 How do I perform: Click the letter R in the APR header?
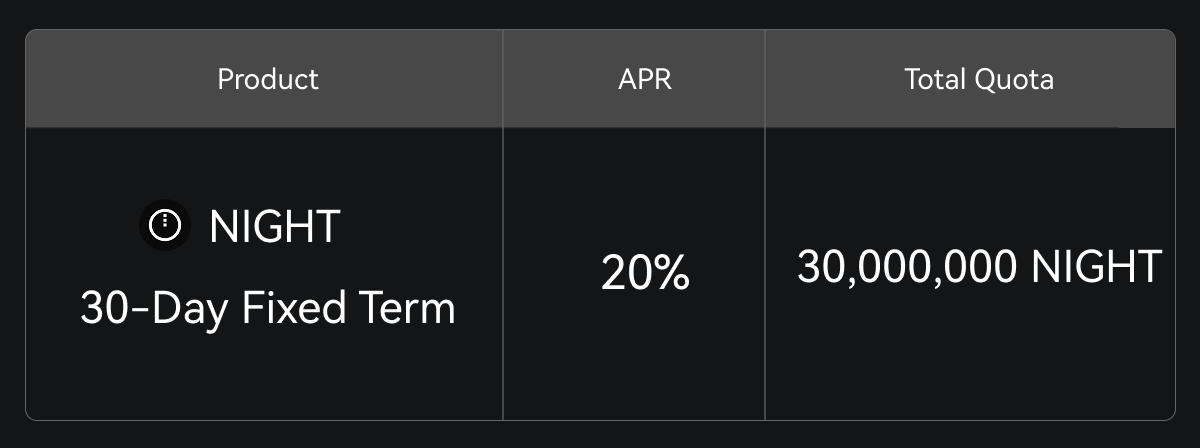[663, 79]
